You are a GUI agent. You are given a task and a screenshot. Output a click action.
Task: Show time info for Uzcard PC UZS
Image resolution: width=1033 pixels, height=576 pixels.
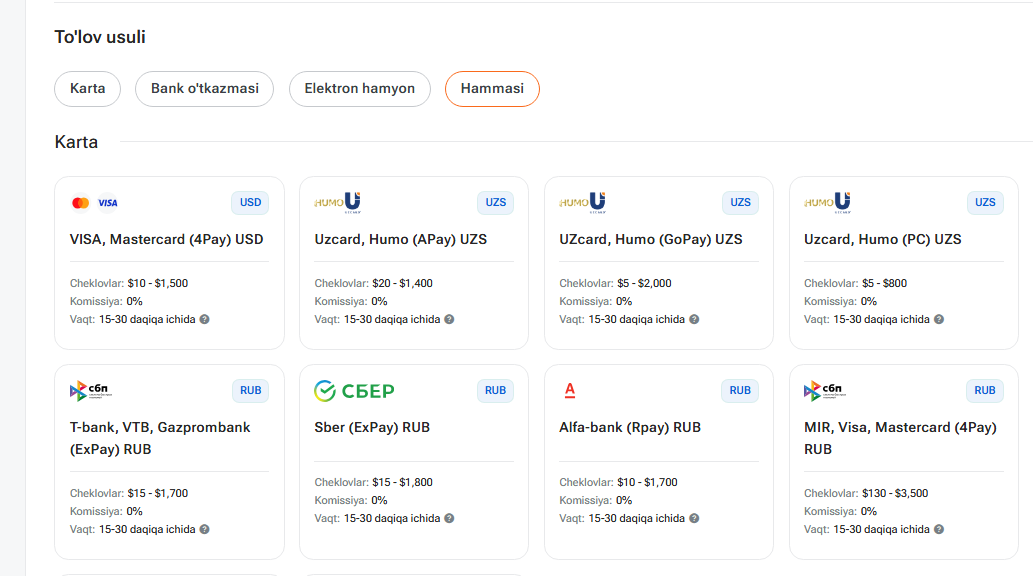939,319
